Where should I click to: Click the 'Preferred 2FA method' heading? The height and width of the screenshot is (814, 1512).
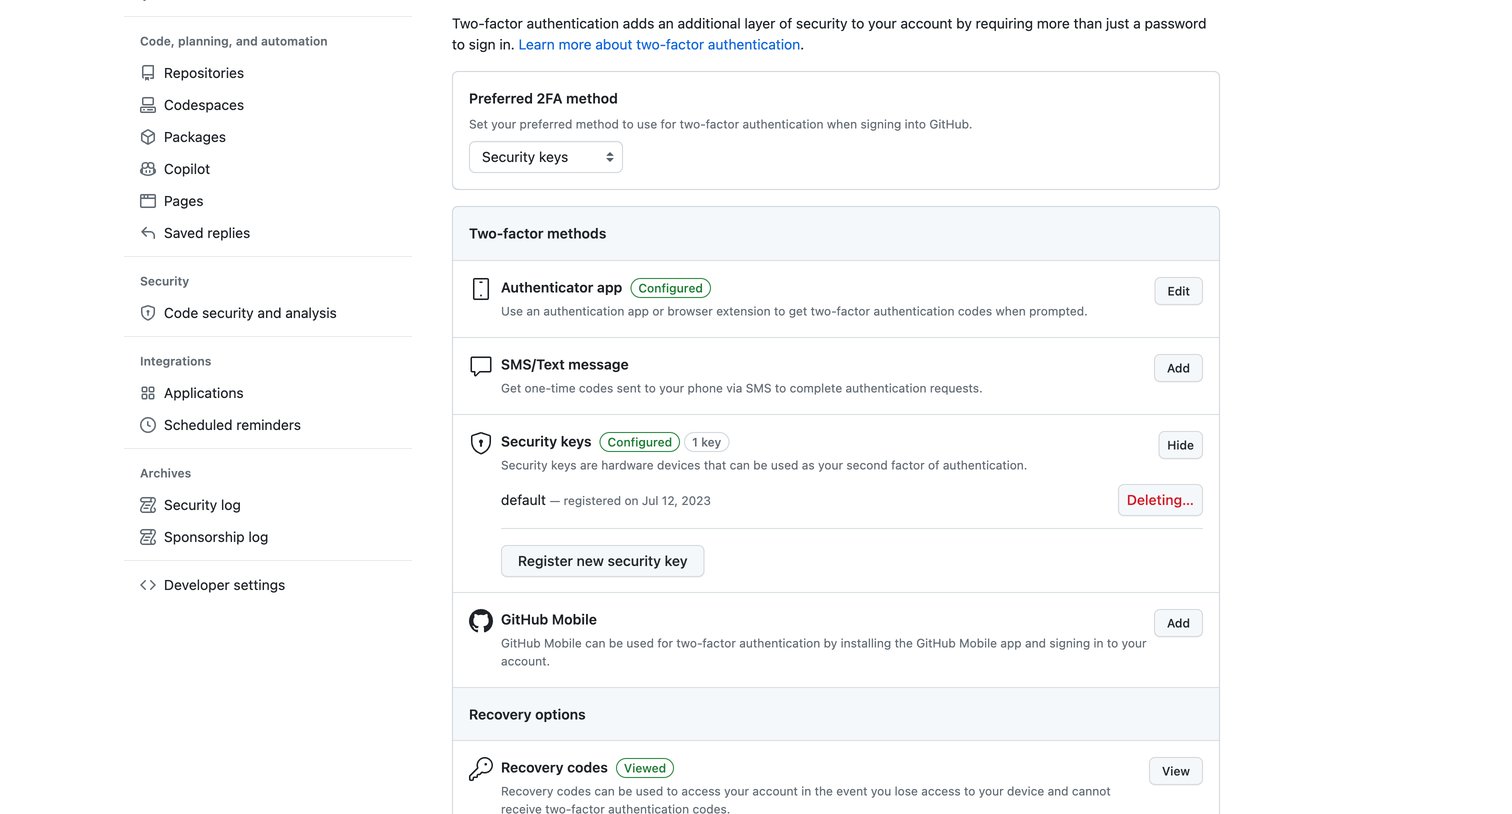tap(543, 98)
